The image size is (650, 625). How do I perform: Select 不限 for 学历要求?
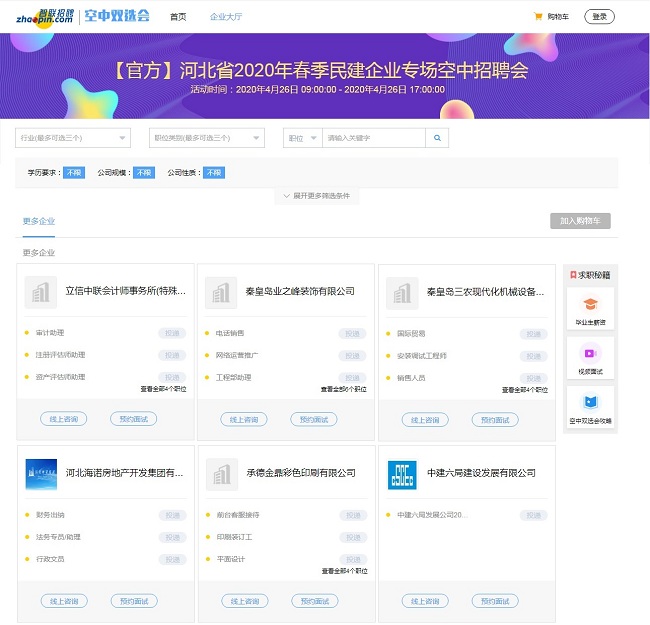pyautogui.click(x=74, y=172)
